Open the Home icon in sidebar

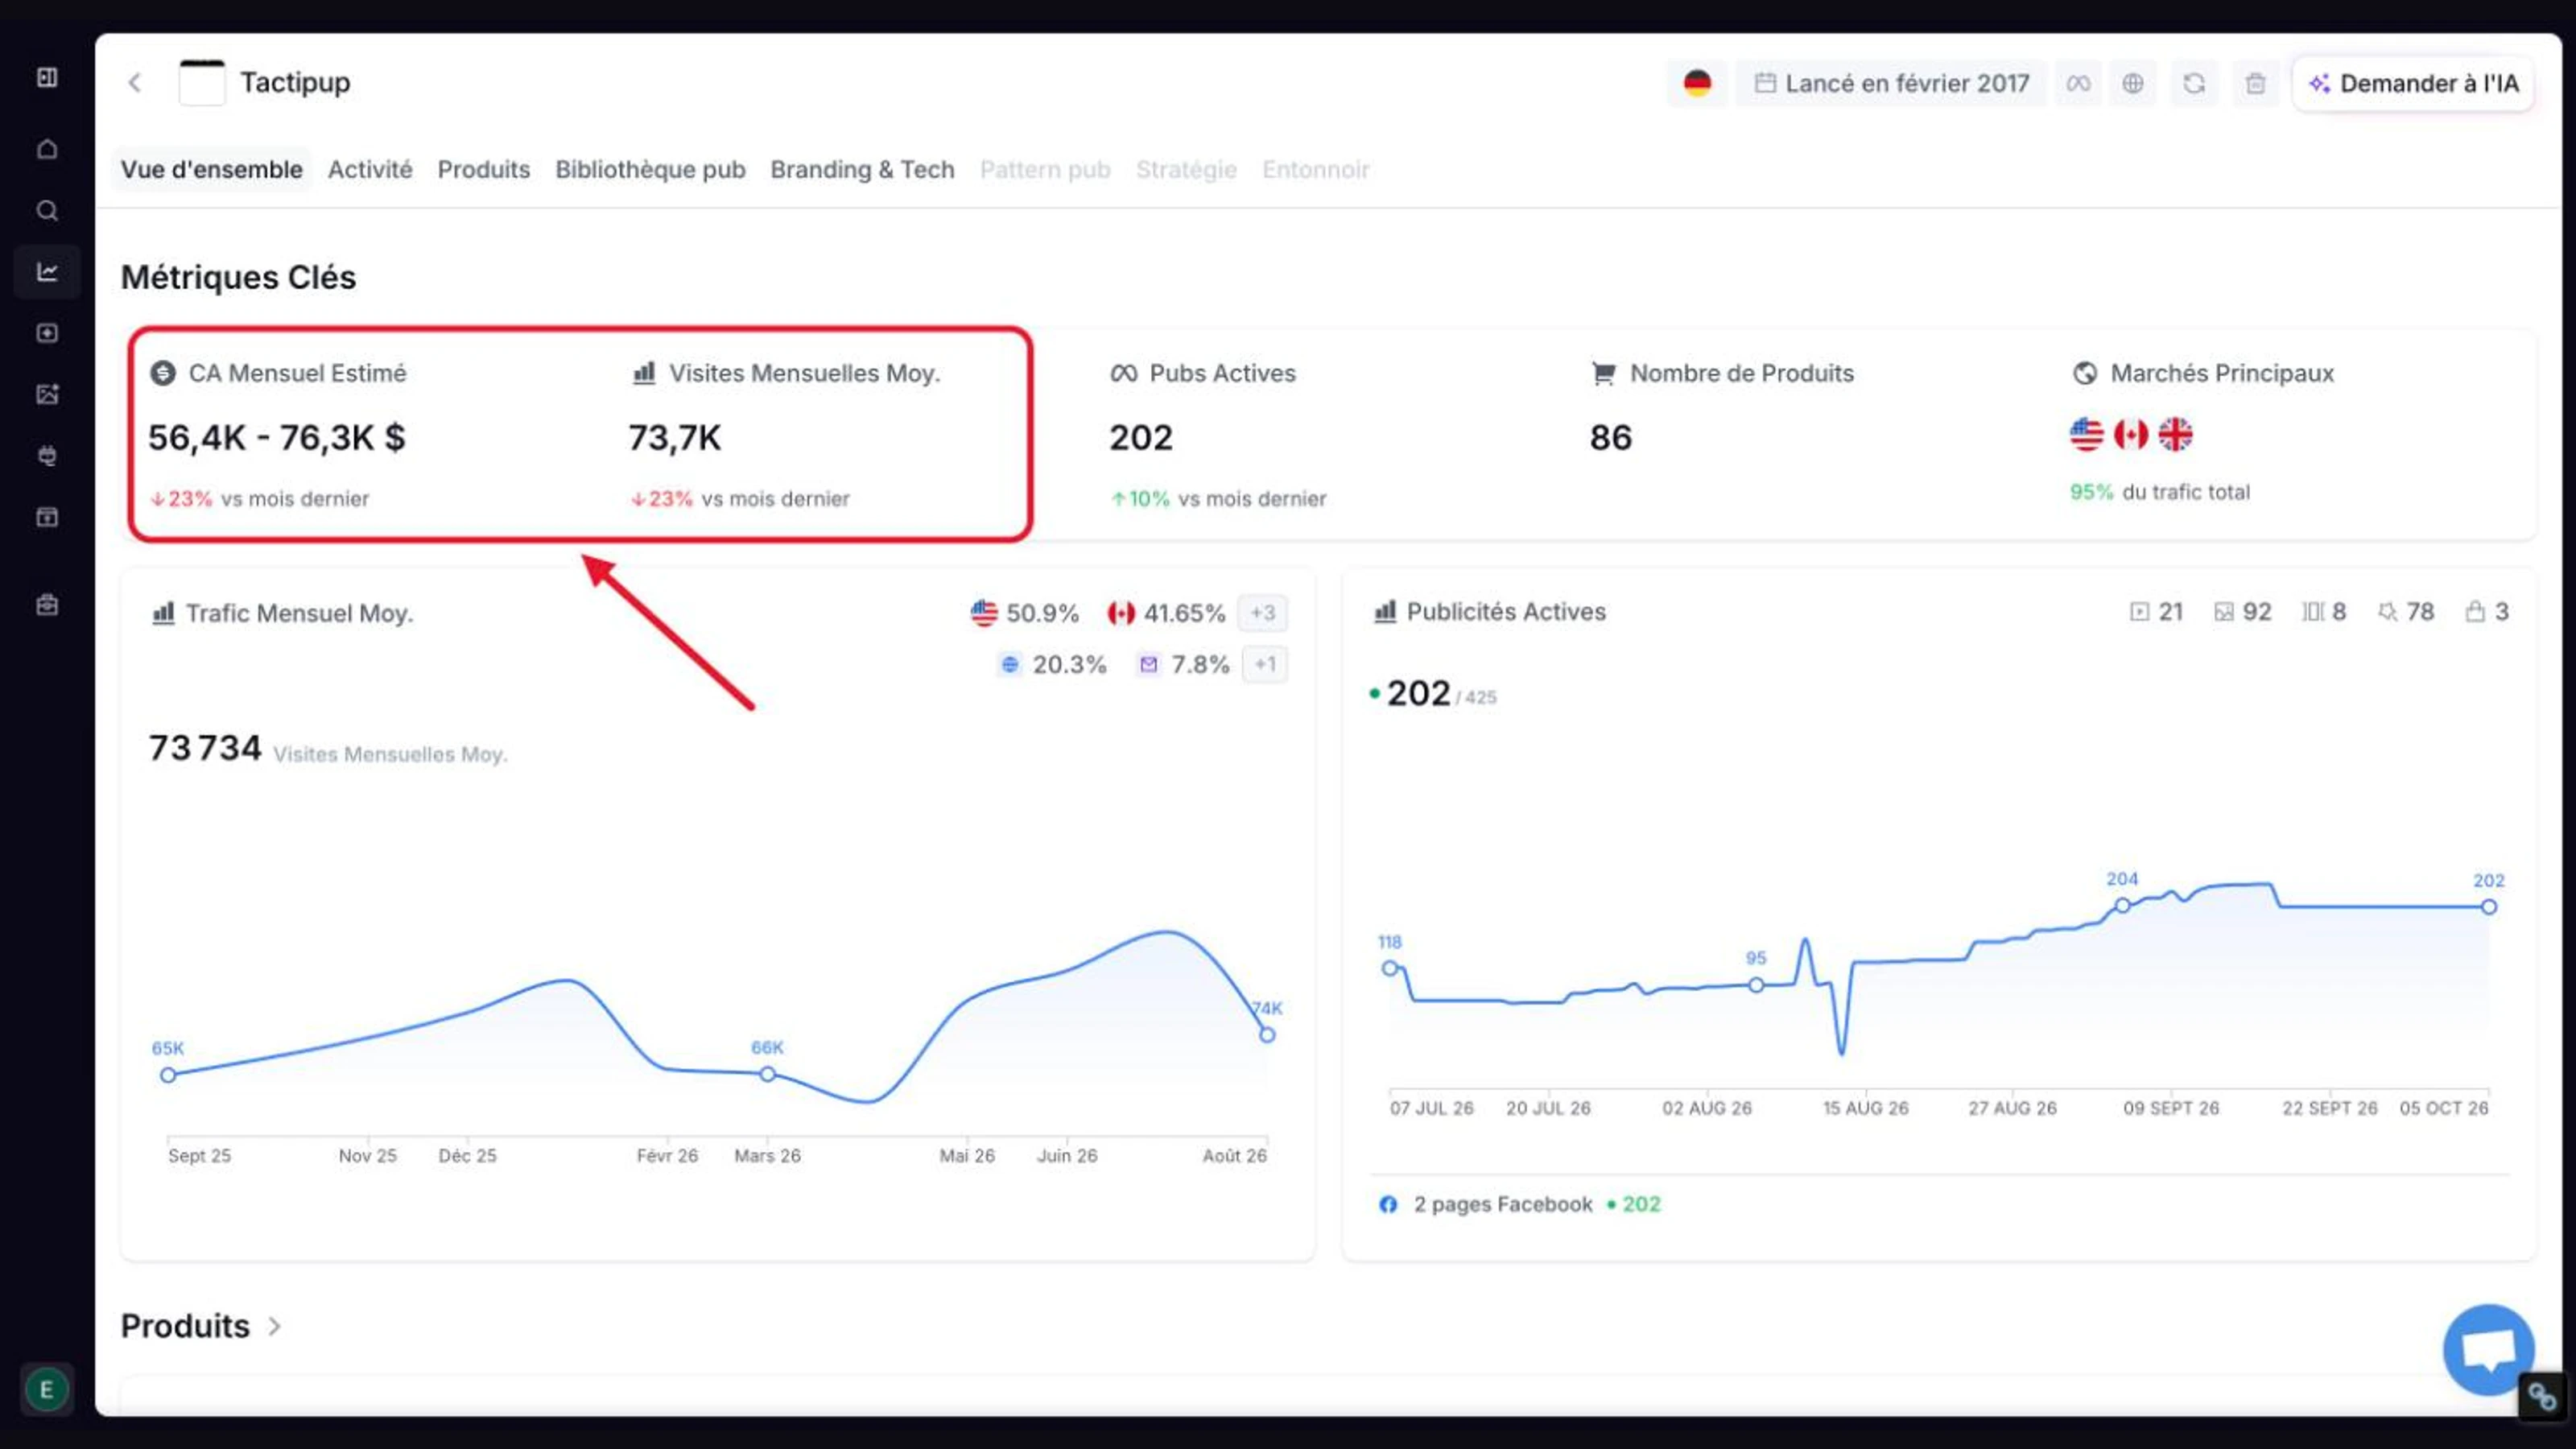point(47,149)
